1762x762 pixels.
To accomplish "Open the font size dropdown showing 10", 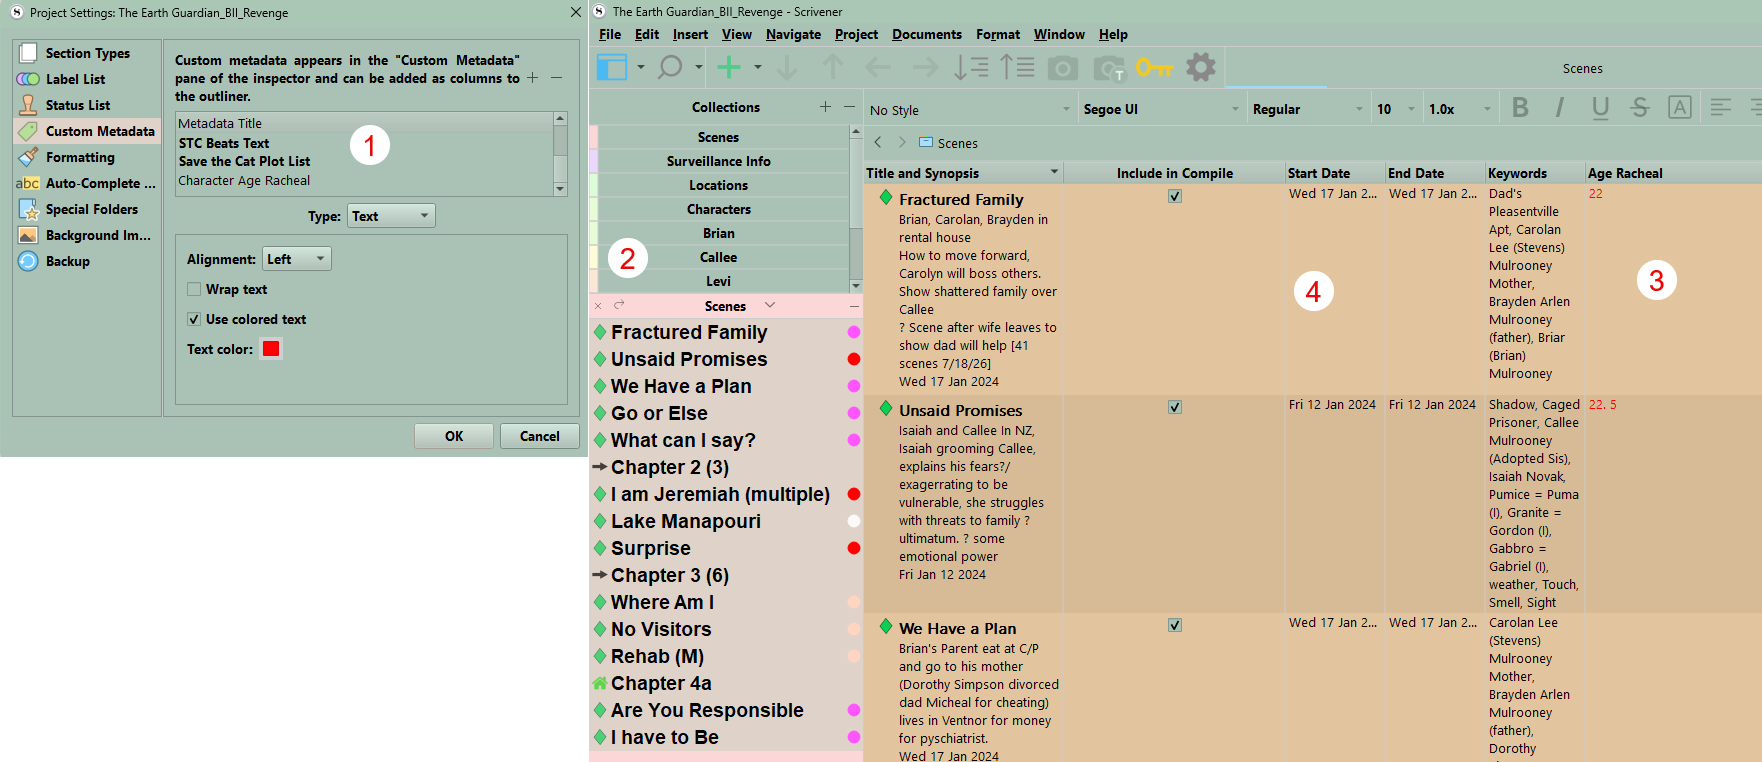I will click(1396, 109).
